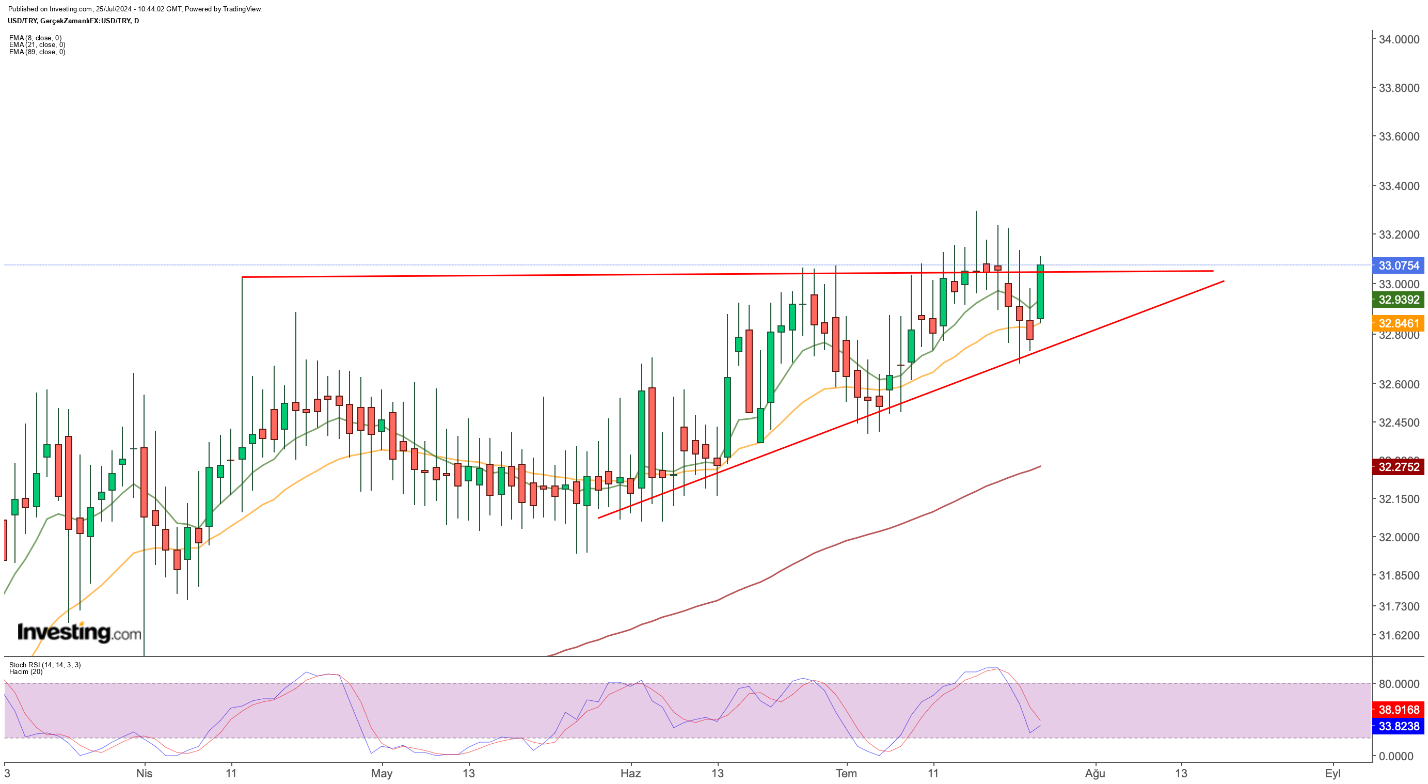Screen dimensions: 1428x784
Task: Click the green EMA value tag 32.9392
Action: pos(1400,299)
